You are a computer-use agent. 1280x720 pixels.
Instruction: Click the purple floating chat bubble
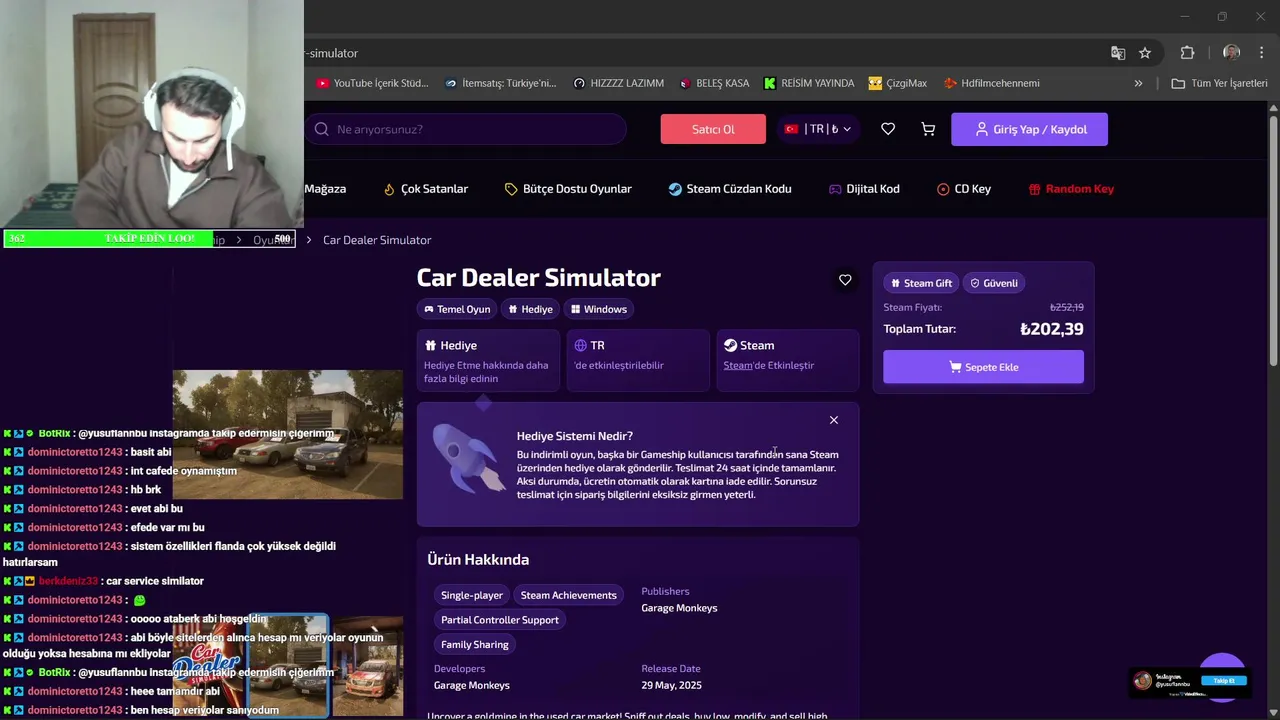[1222, 678]
